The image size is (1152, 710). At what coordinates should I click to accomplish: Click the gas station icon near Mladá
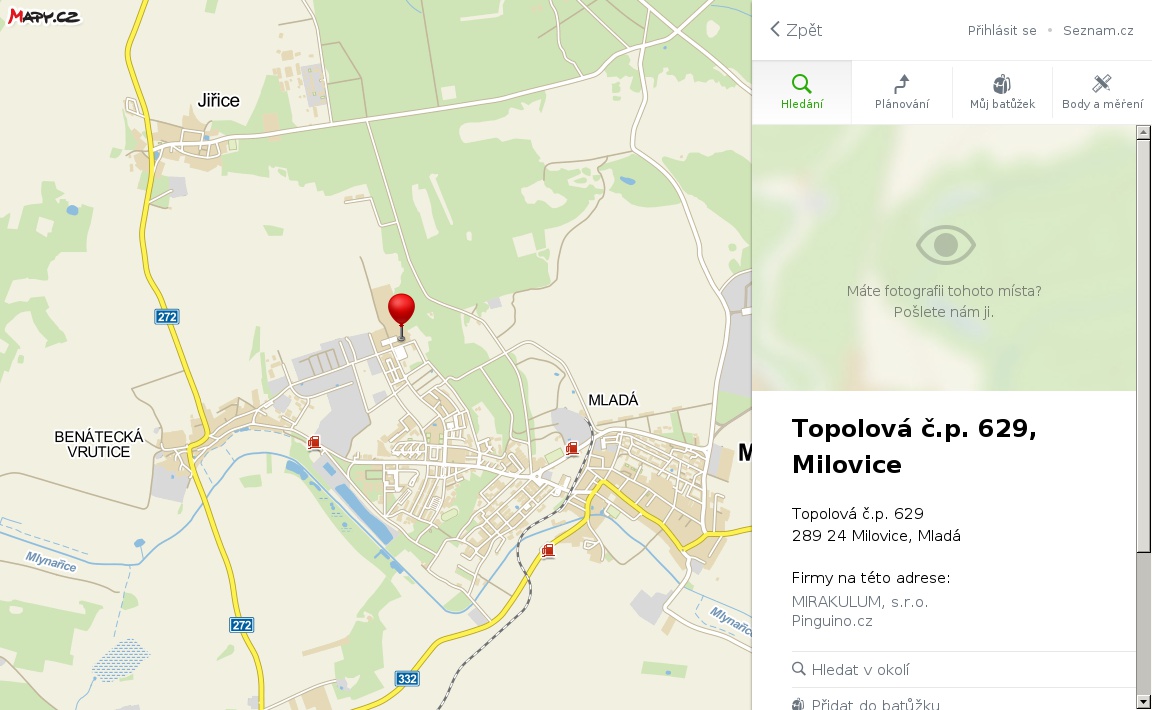(x=572, y=448)
